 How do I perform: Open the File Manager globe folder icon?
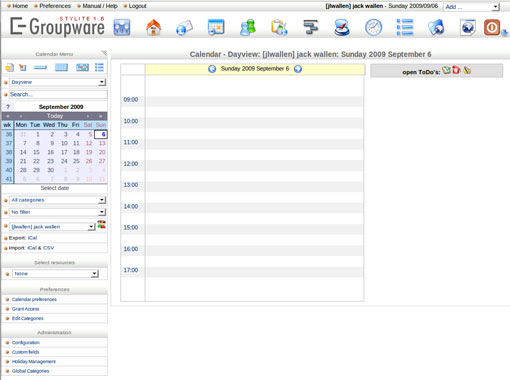(x=436, y=27)
